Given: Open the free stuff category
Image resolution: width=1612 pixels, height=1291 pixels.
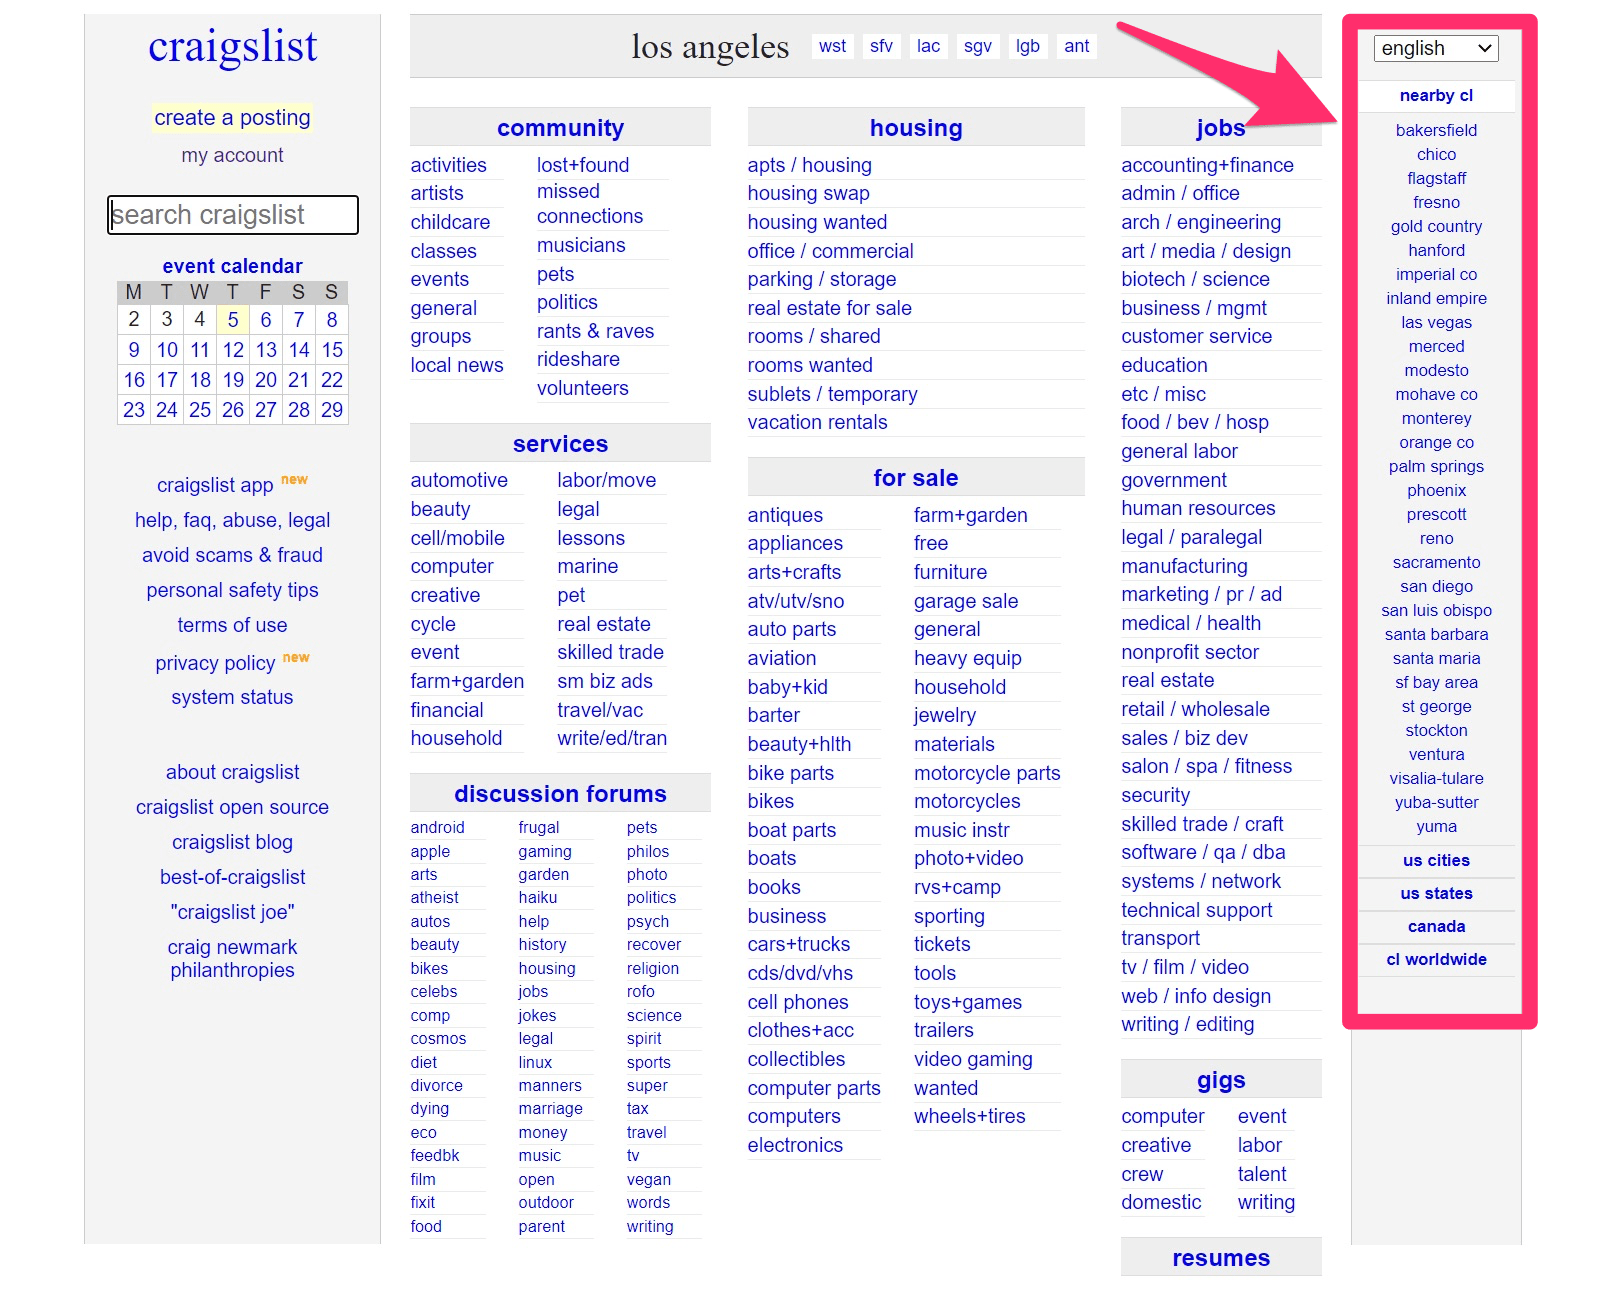Looking at the screenshot, I should tap(931, 543).
